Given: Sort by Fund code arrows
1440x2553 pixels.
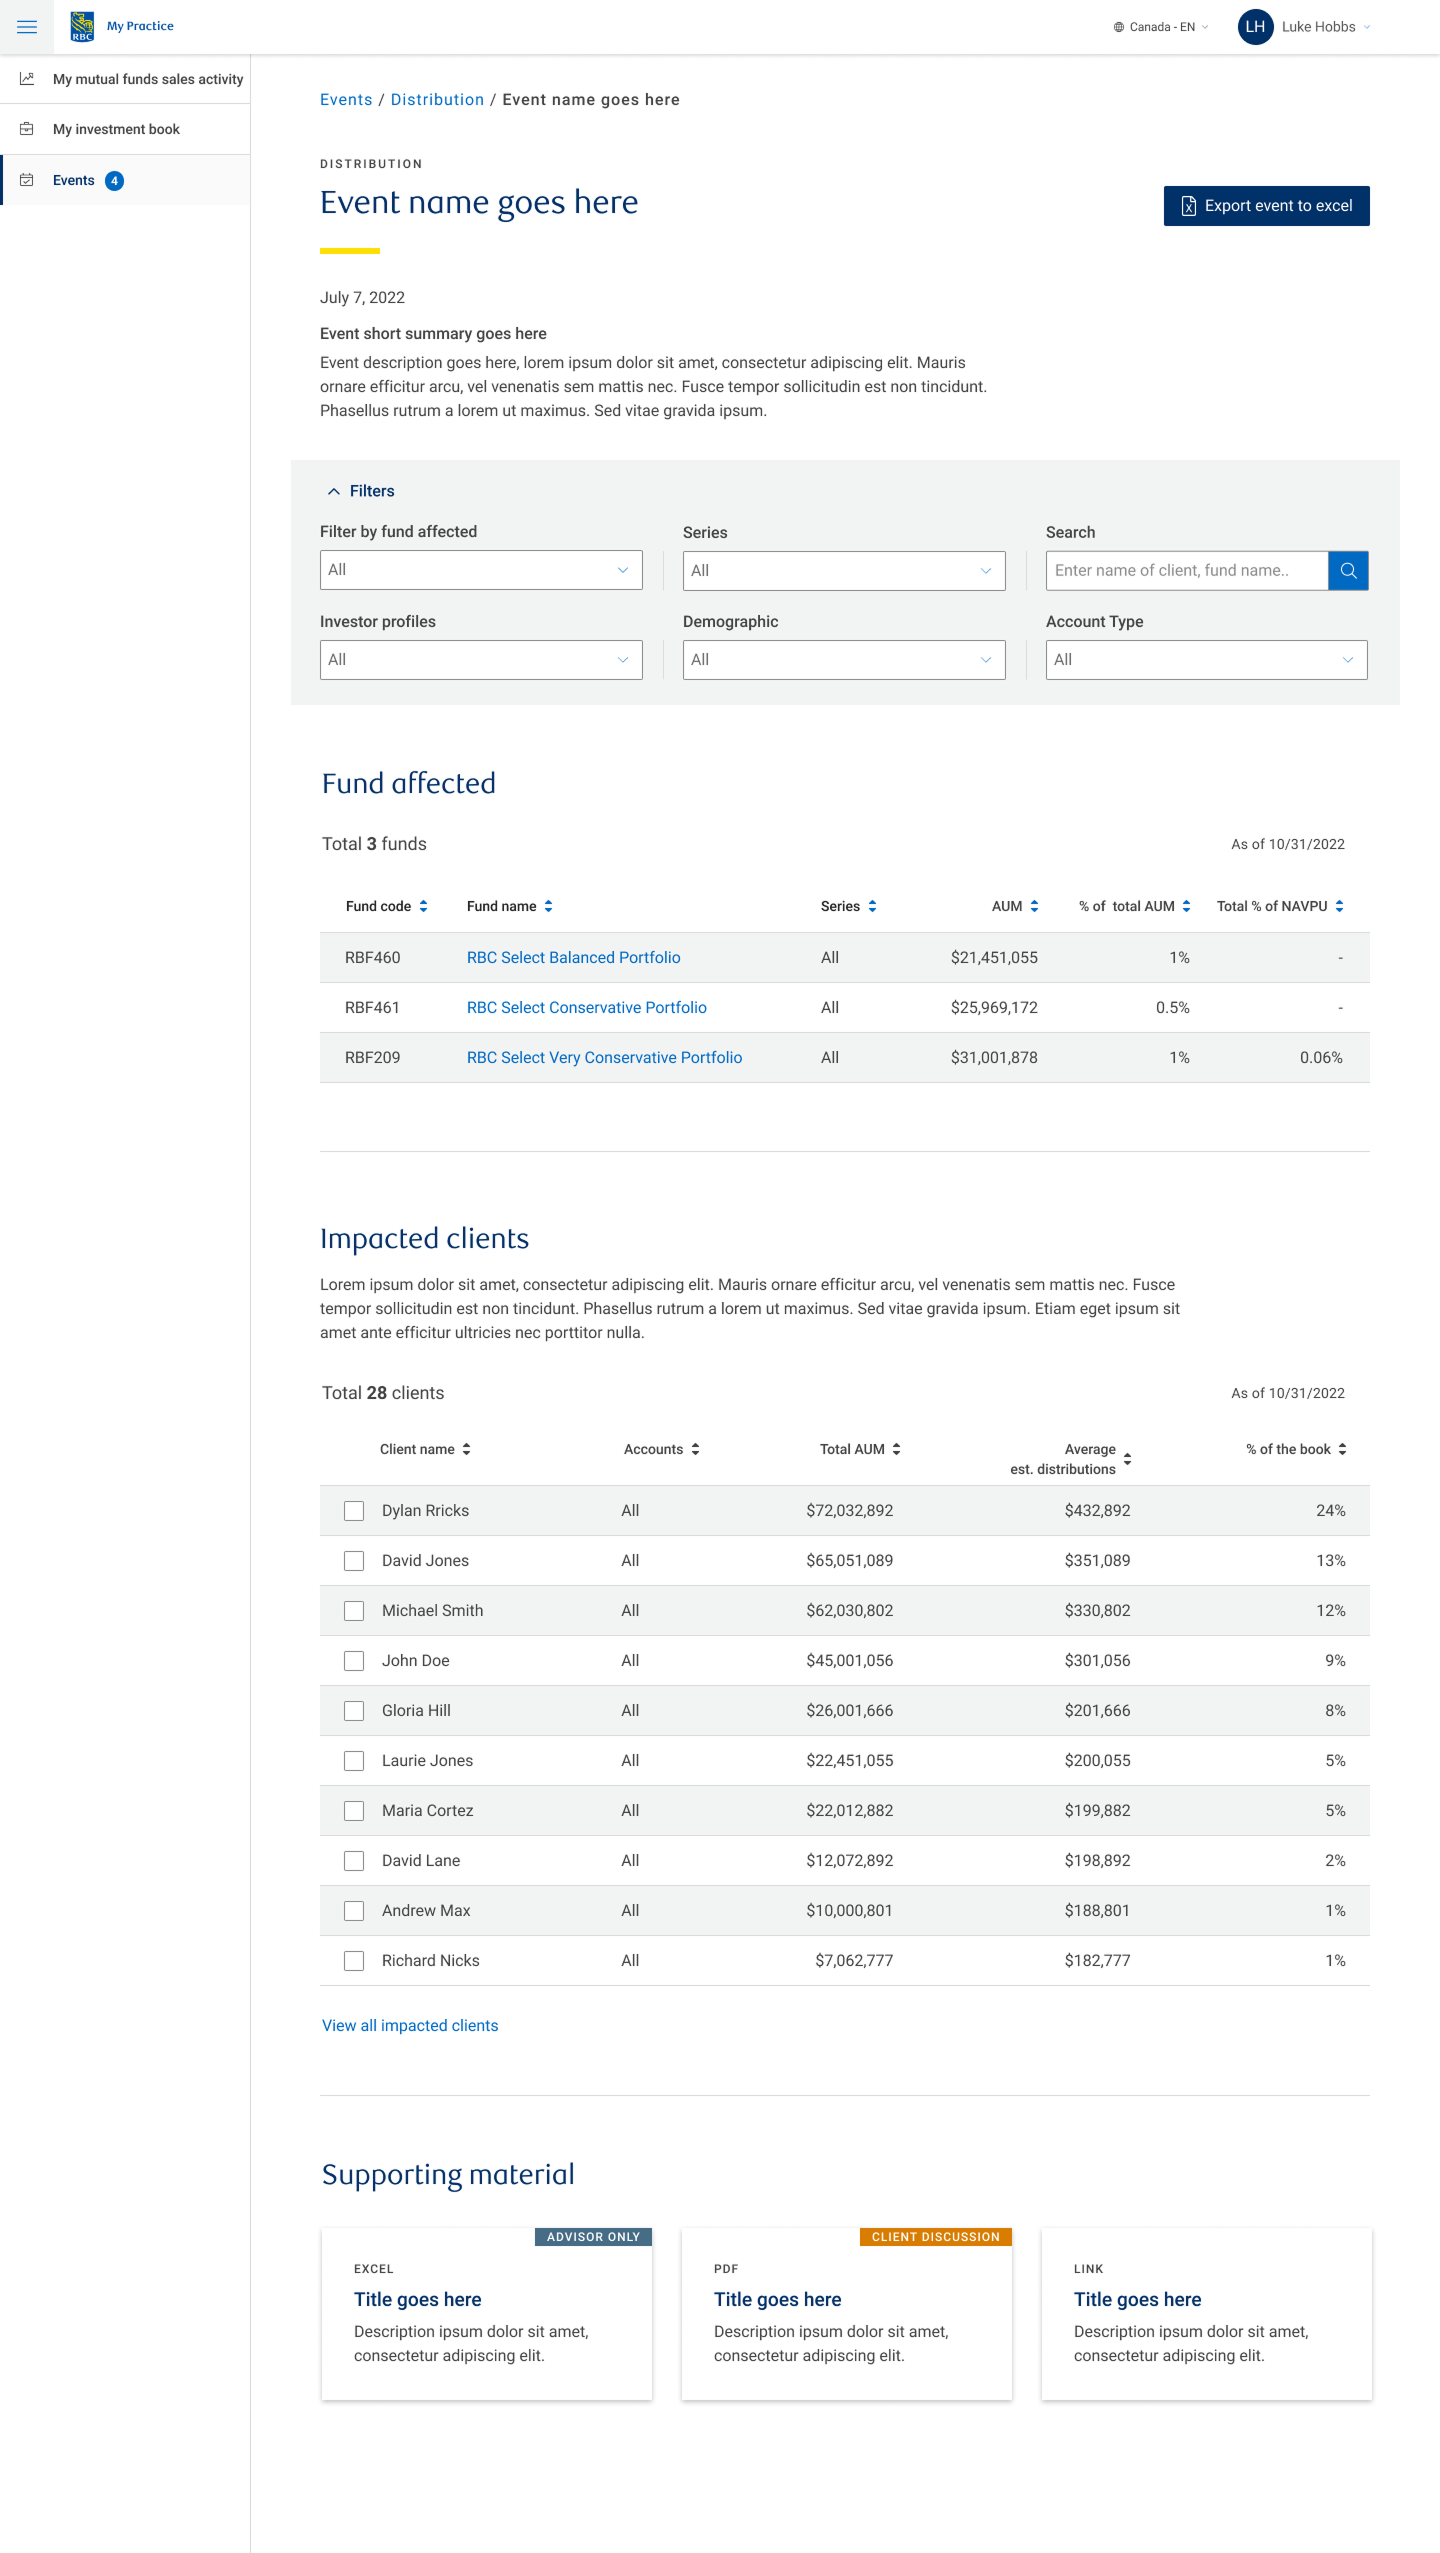Looking at the screenshot, I should [x=424, y=906].
